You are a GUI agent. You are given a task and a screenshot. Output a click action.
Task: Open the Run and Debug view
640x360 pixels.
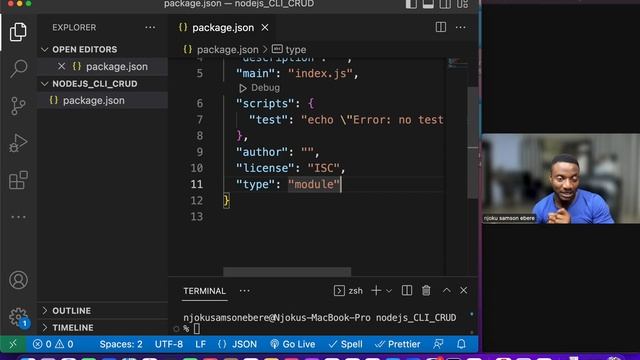click(x=18, y=143)
